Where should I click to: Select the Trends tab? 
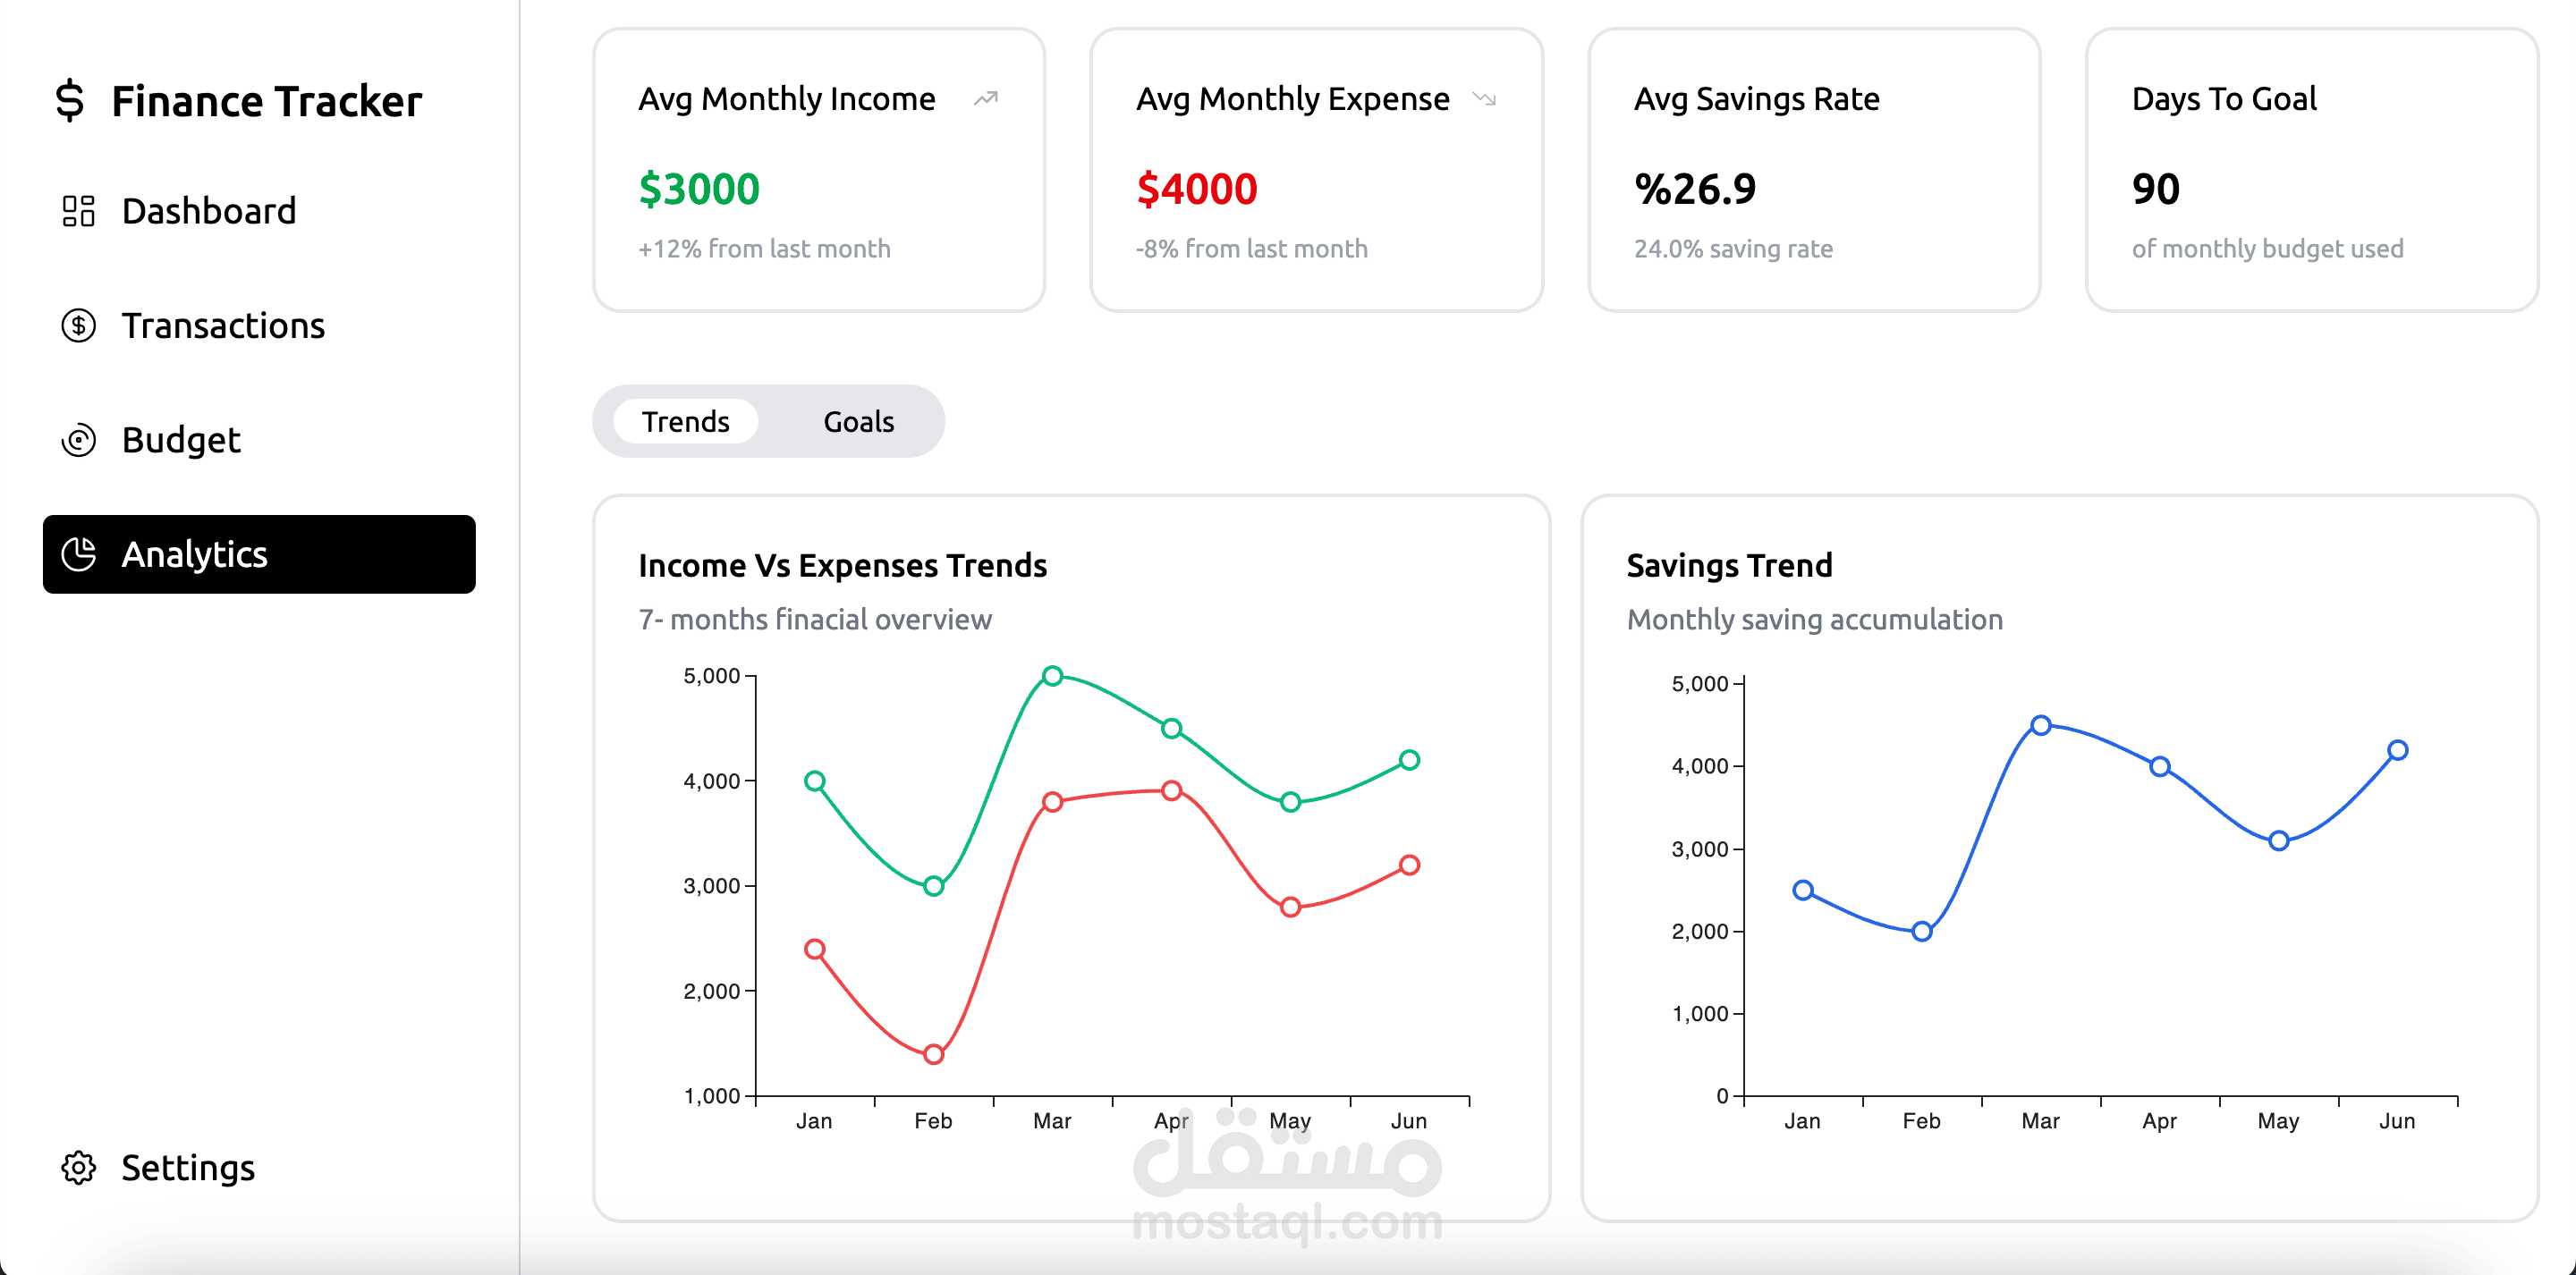point(686,422)
